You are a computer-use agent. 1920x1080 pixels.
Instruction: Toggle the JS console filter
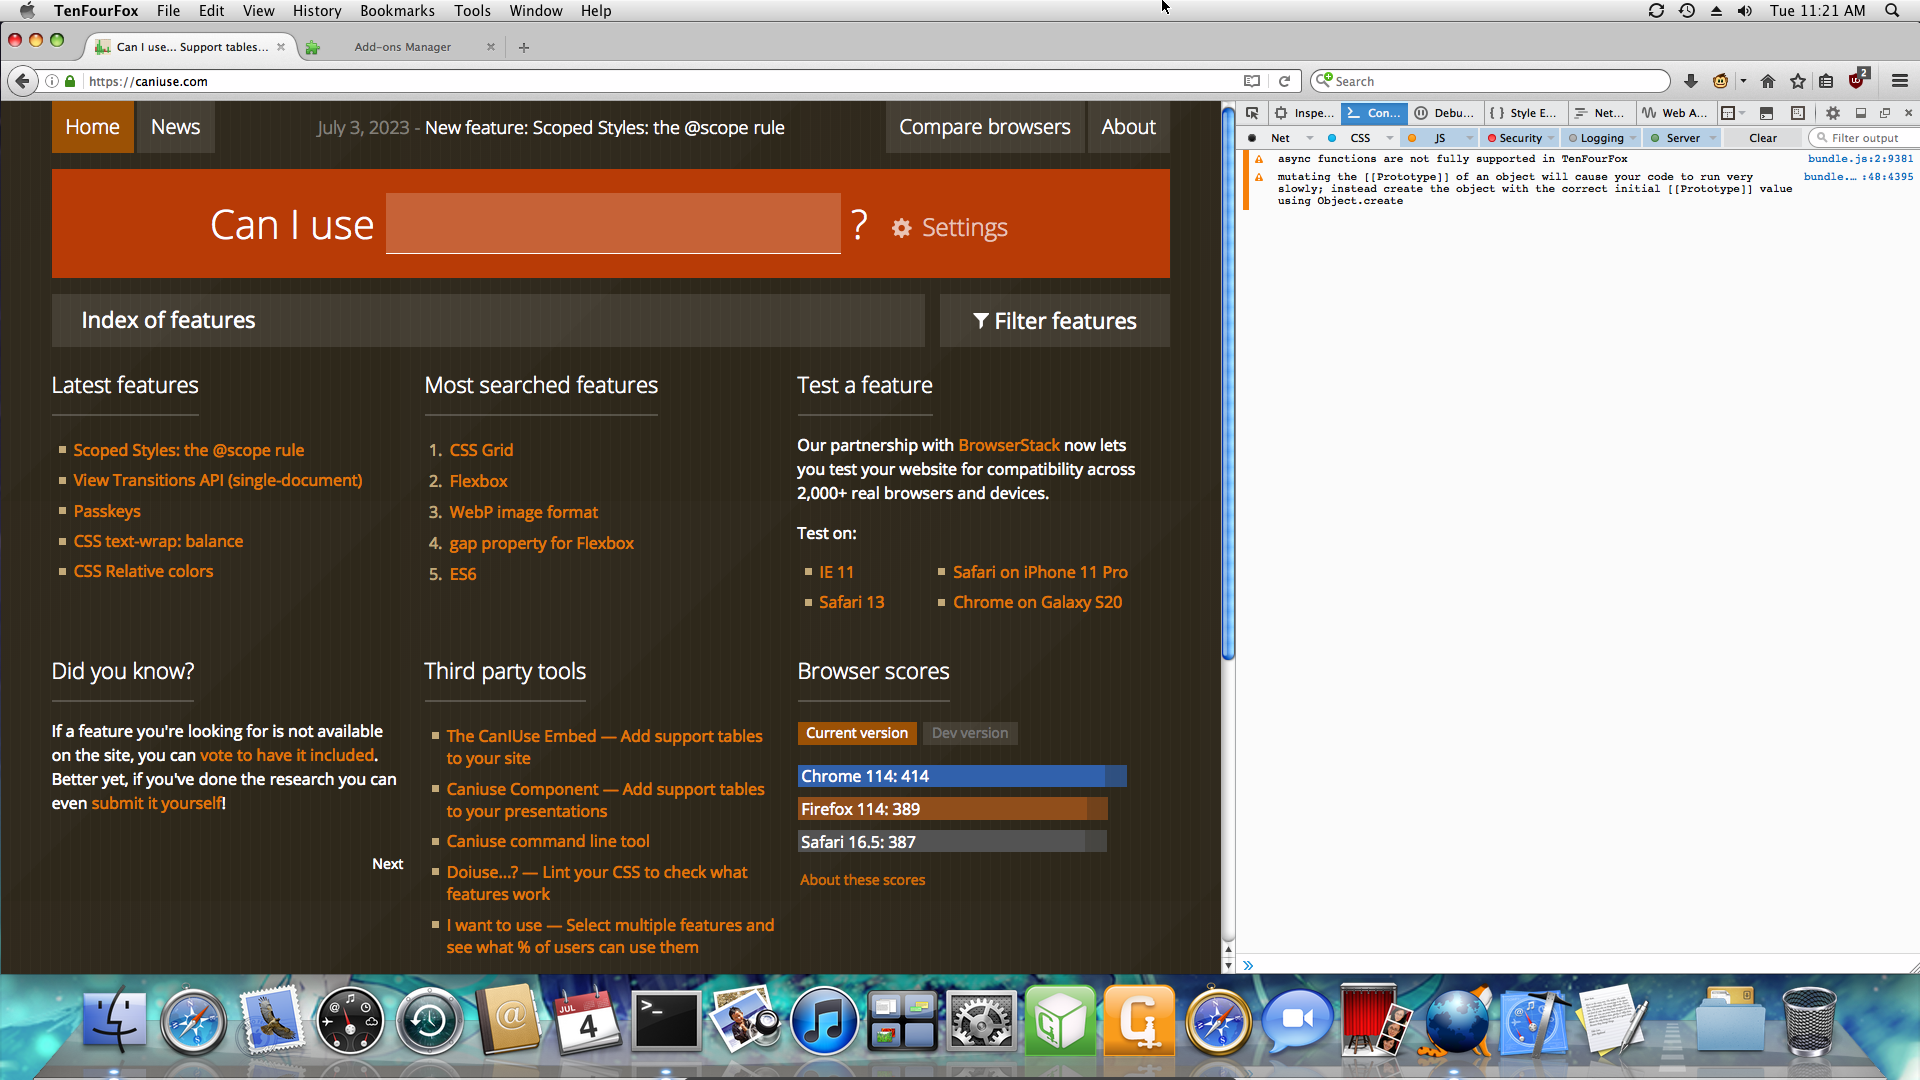point(1439,138)
